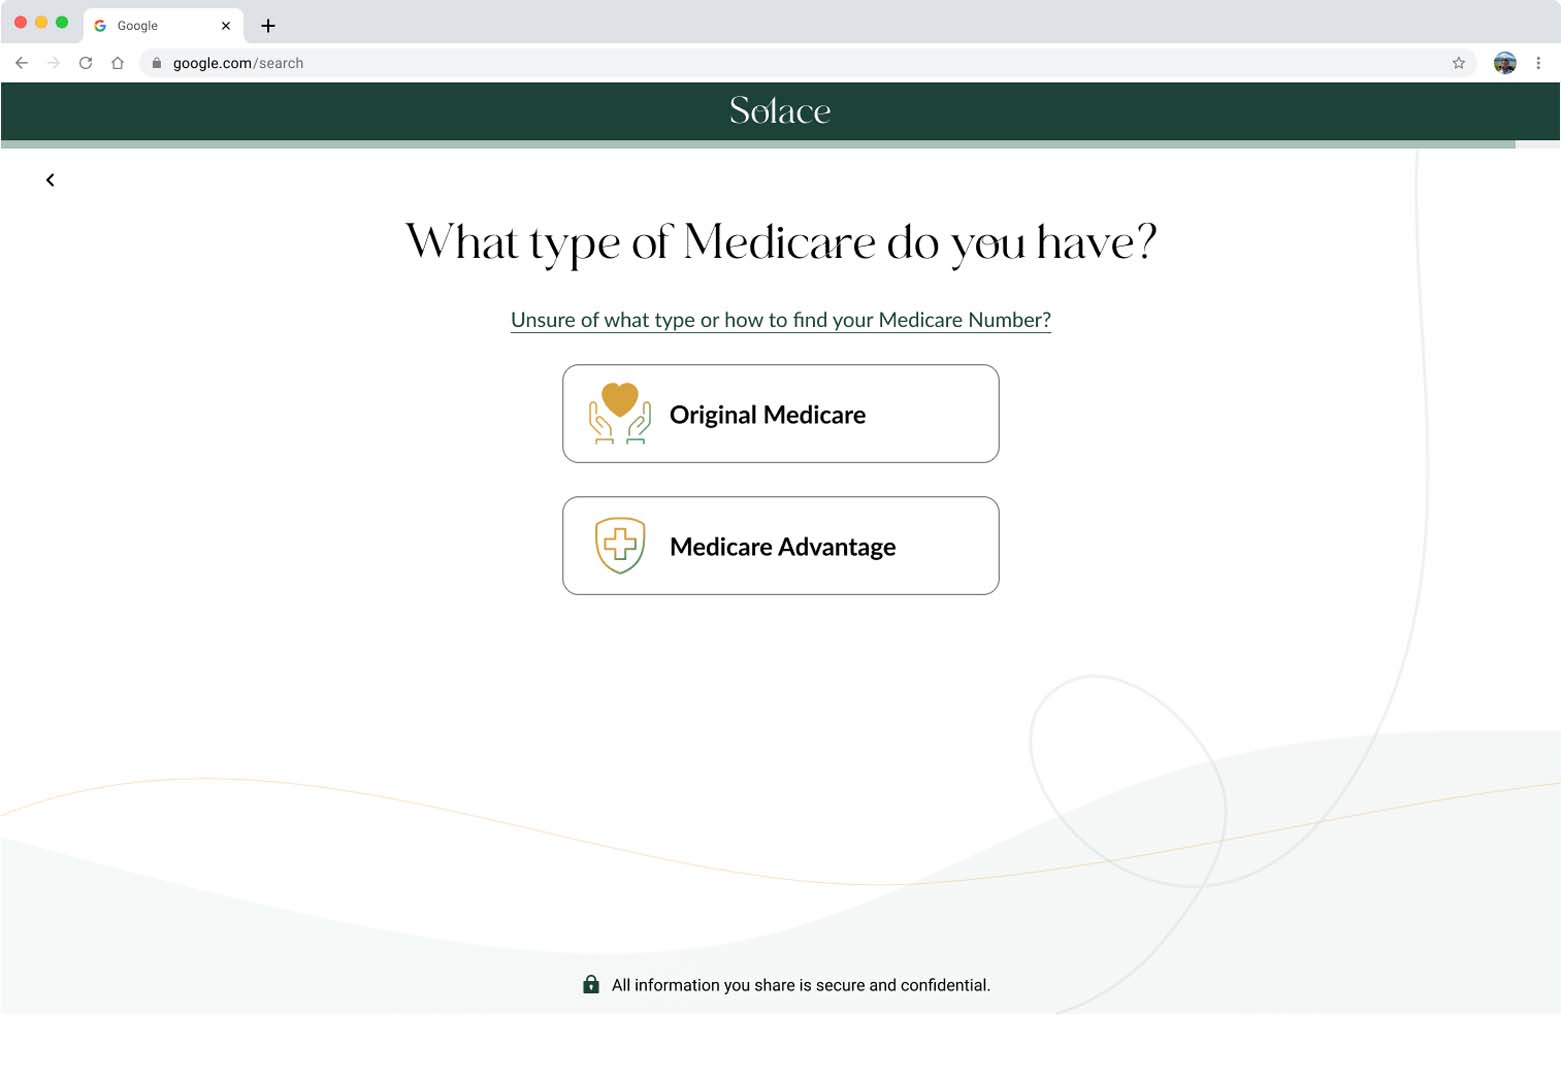1561x1080 pixels.
Task: Choose the Medicare Advantage option
Action: [780, 545]
